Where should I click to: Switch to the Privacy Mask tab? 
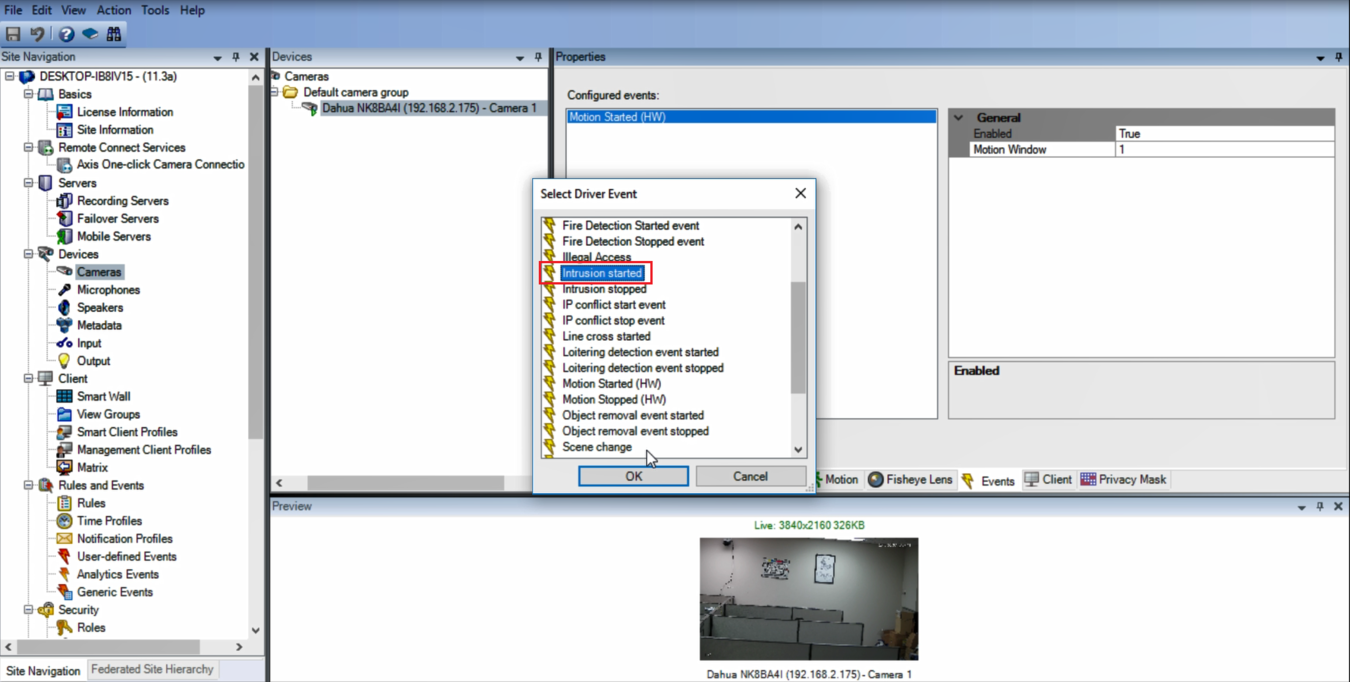(1123, 480)
